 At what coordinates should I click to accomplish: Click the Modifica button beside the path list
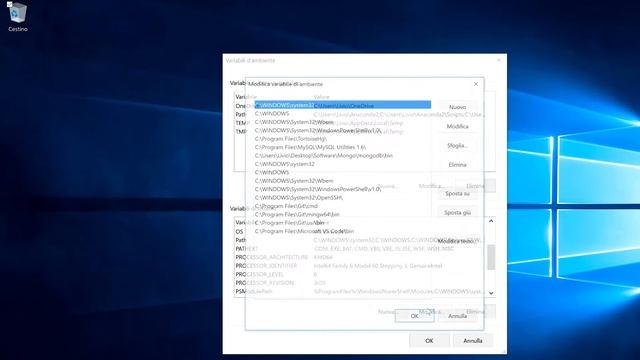click(457, 127)
